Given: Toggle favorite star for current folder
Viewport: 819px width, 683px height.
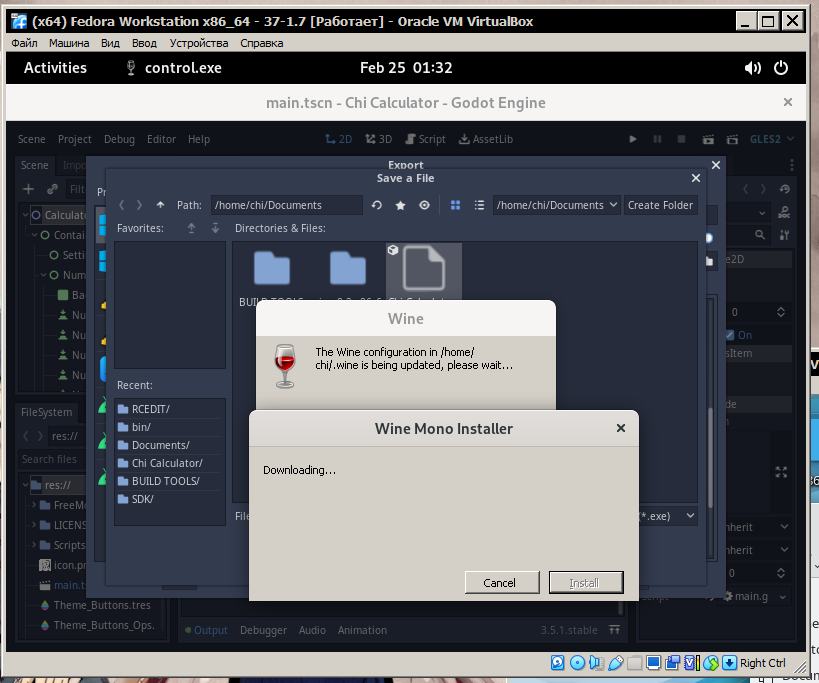Looking at the screenshot, I should coord(401,205).
